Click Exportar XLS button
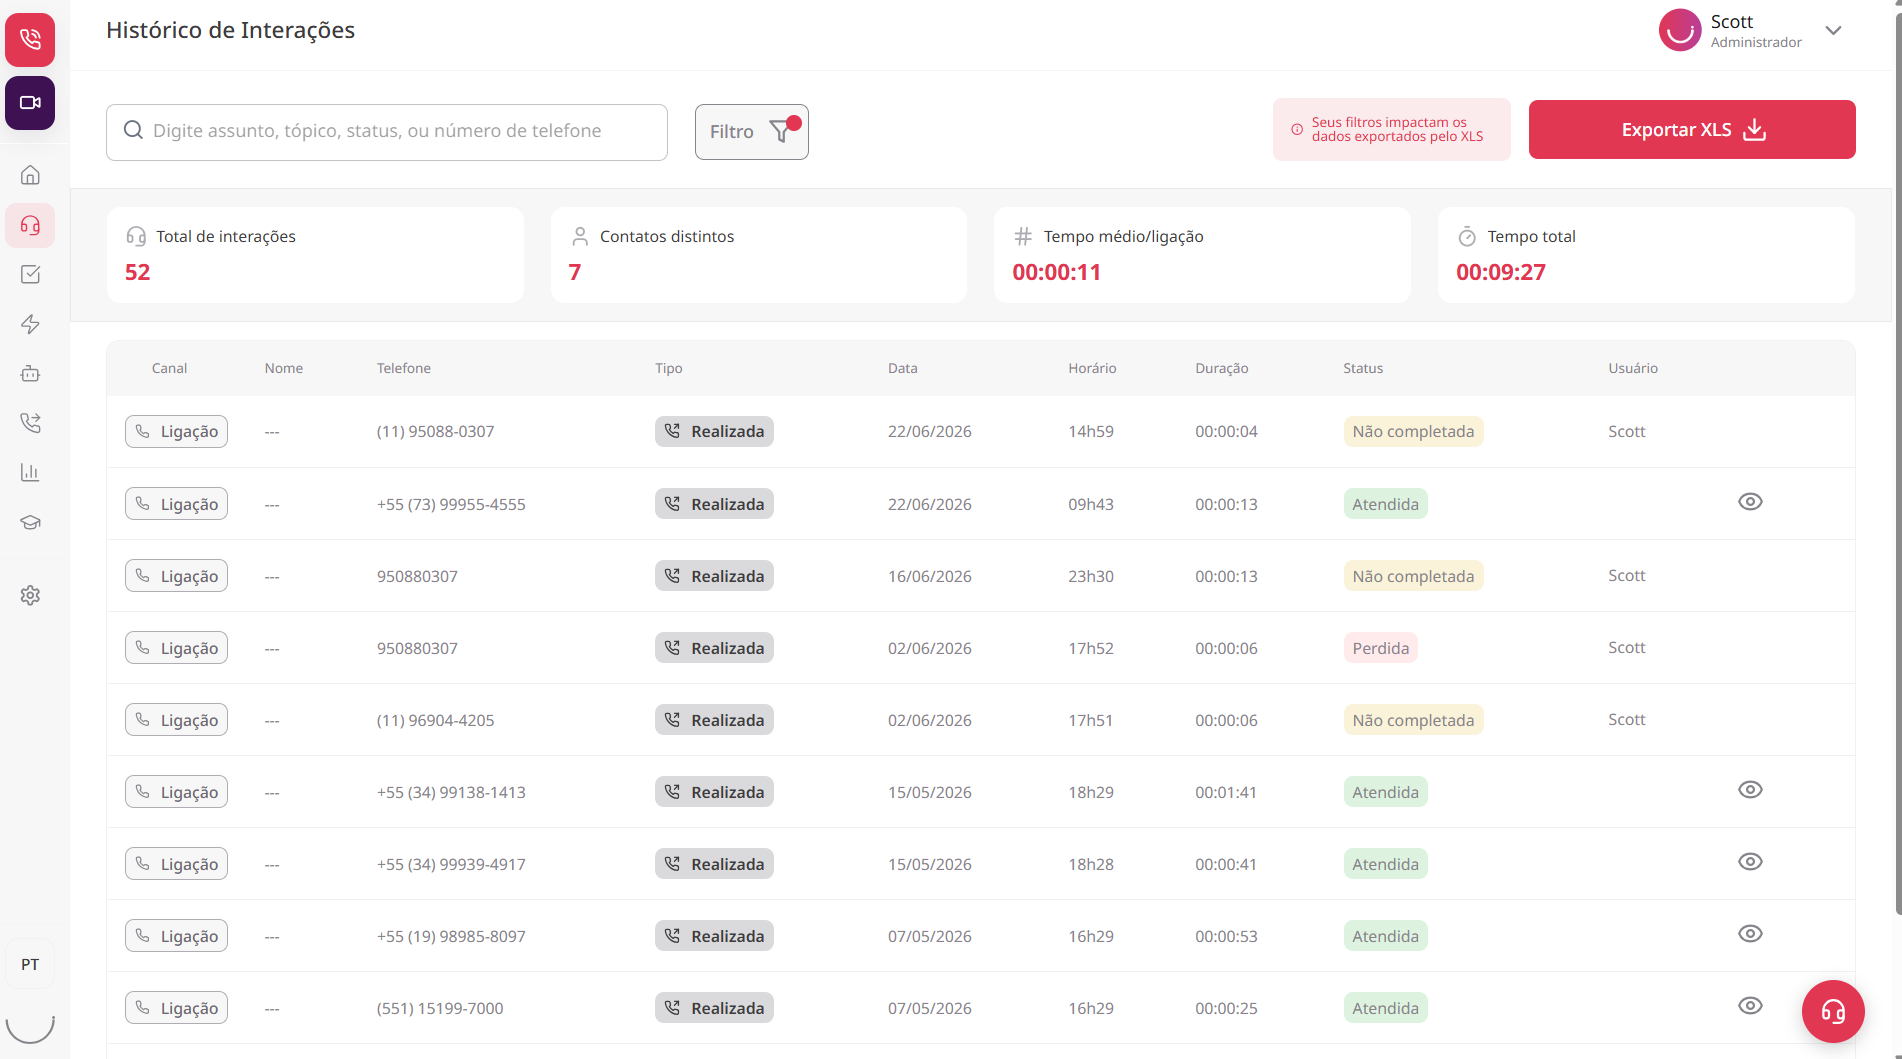The height and width of the screenshot is (1059, 1902). (x=1692, y=129)
